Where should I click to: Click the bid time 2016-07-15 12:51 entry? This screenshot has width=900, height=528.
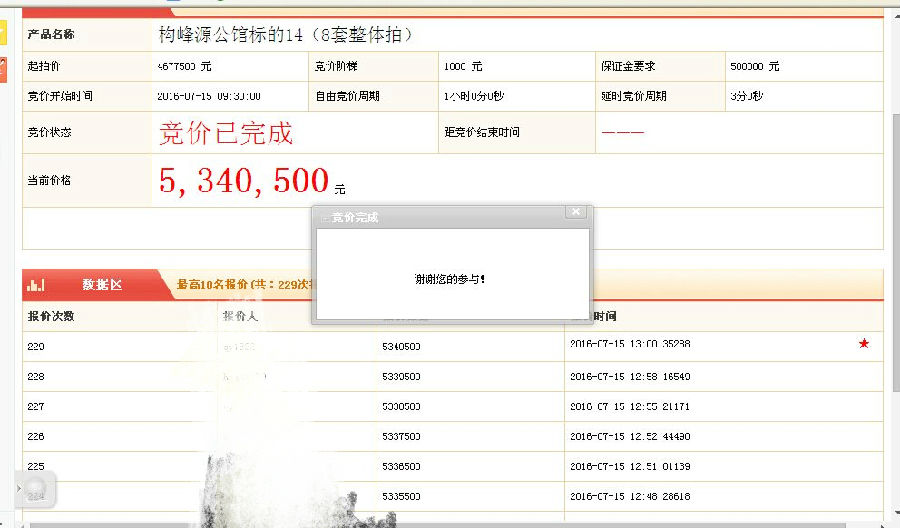point(629,467)
